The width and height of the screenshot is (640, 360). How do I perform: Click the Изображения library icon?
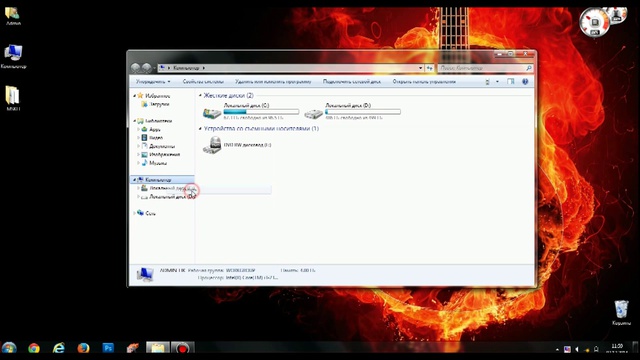tap(144, 154)
